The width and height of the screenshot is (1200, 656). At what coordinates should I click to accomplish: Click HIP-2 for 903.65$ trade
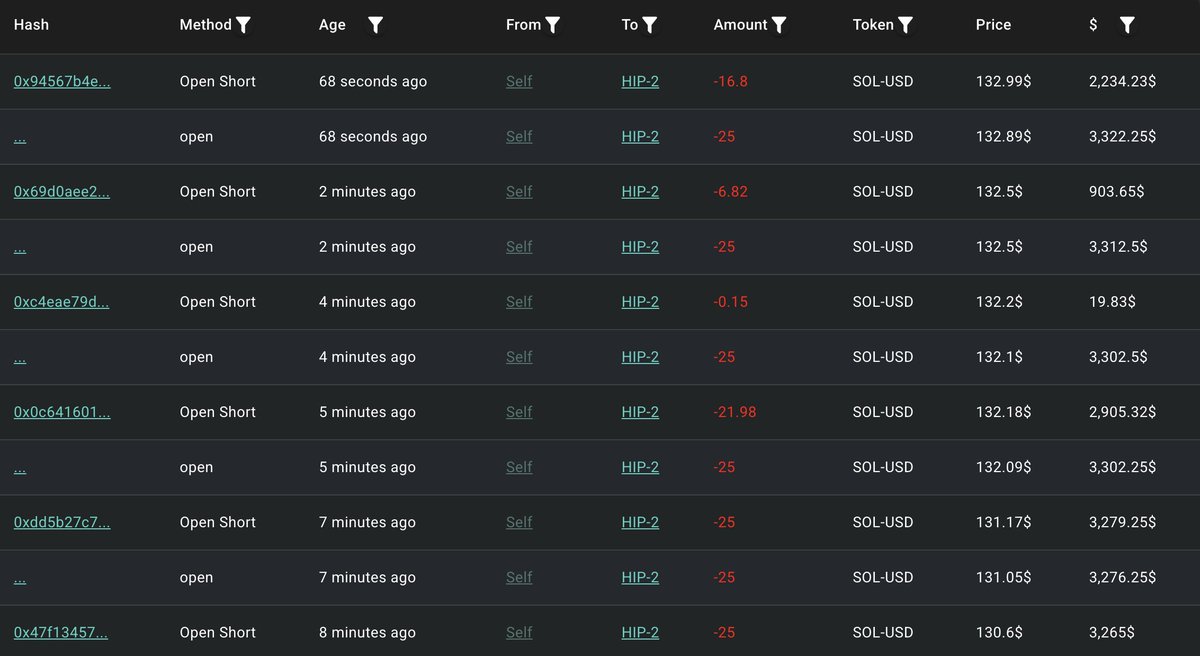pyautogui.click(x=640, y=192)
